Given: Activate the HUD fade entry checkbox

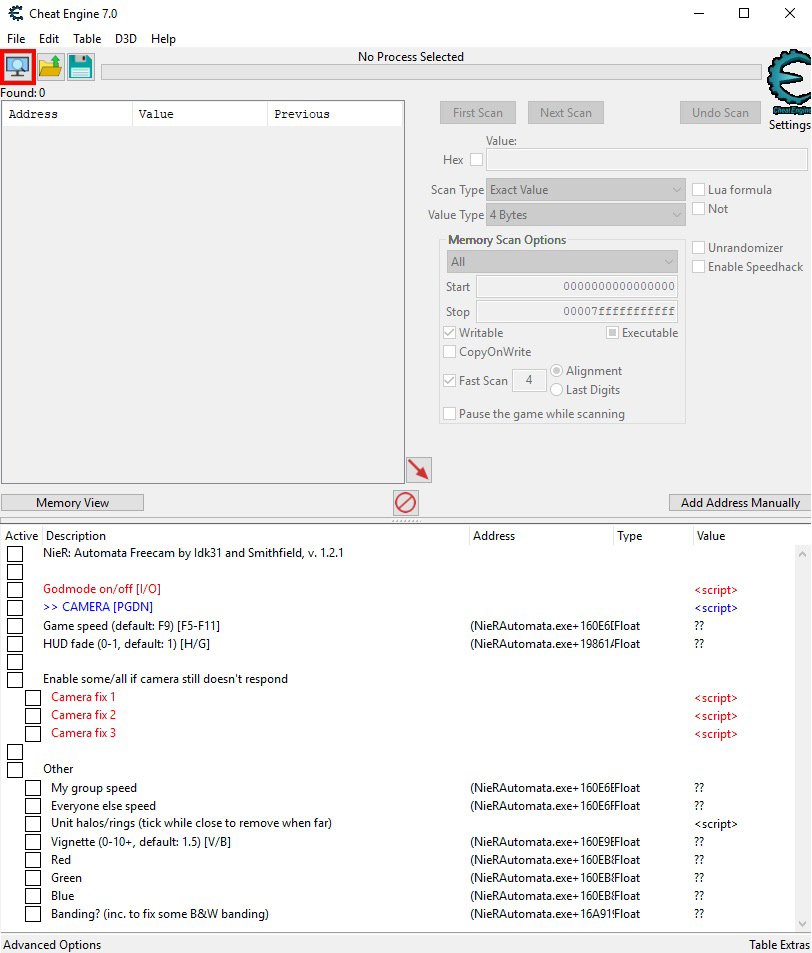Looking at the screenshot, I should pyautogui.click(x=15, y=644).
